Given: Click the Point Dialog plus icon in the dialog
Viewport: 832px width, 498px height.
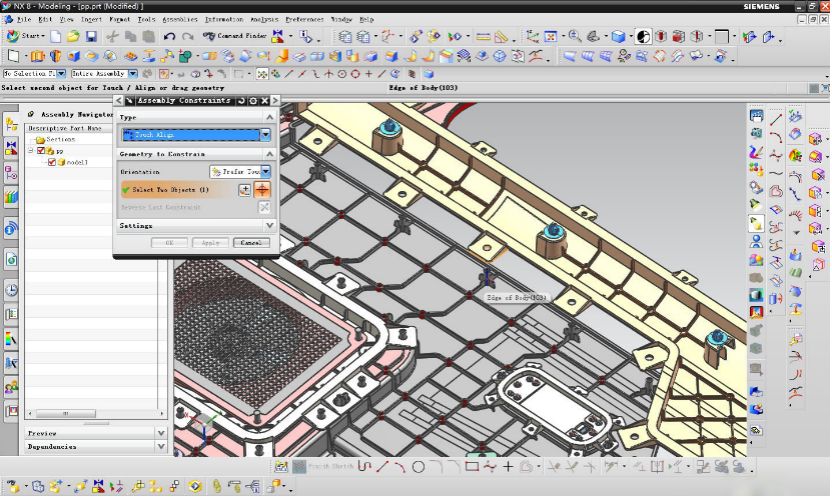Looking at the screenshot, I should [x=244, y=190].
